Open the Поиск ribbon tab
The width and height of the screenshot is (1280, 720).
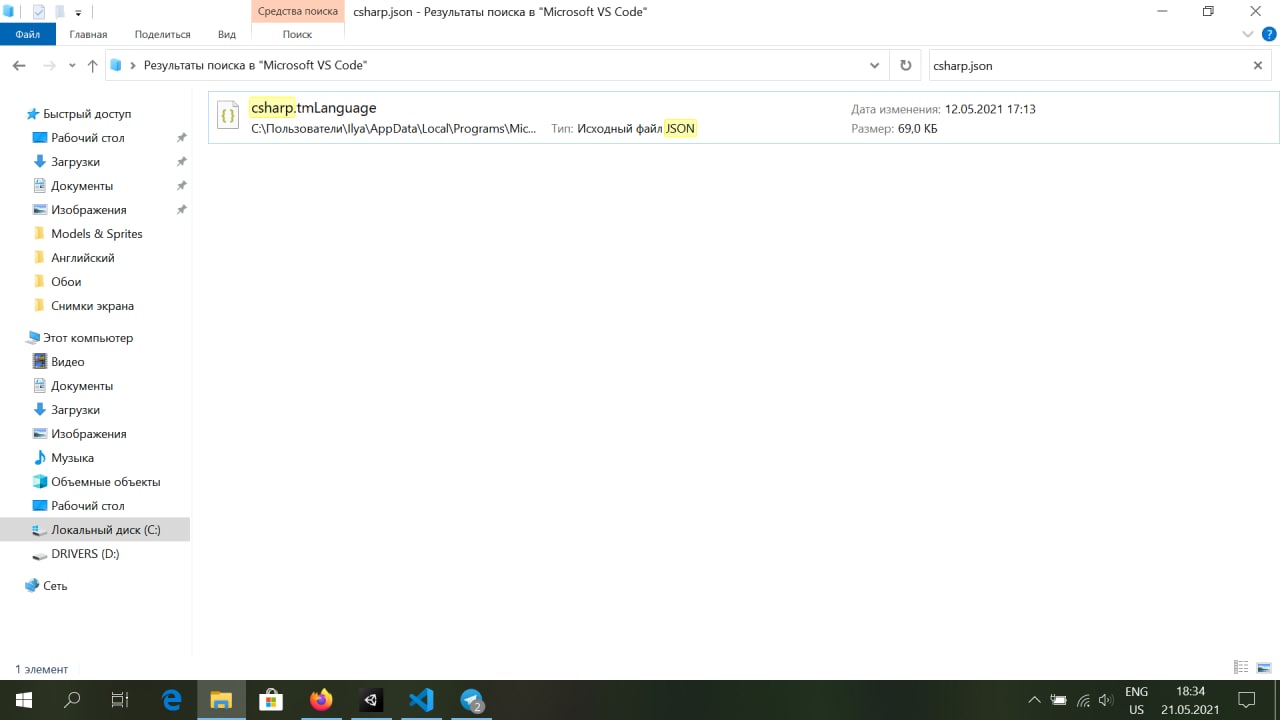tap(297, 34)
